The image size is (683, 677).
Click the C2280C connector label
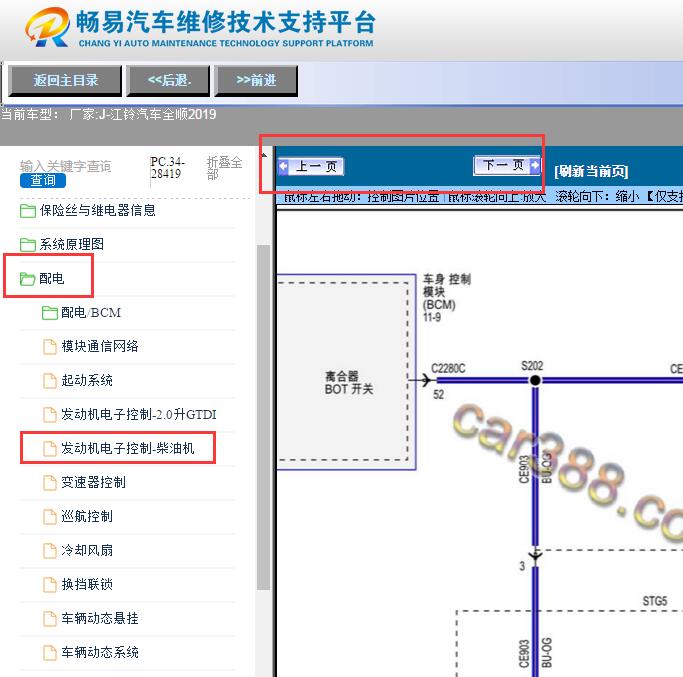[x=448, y=369]
